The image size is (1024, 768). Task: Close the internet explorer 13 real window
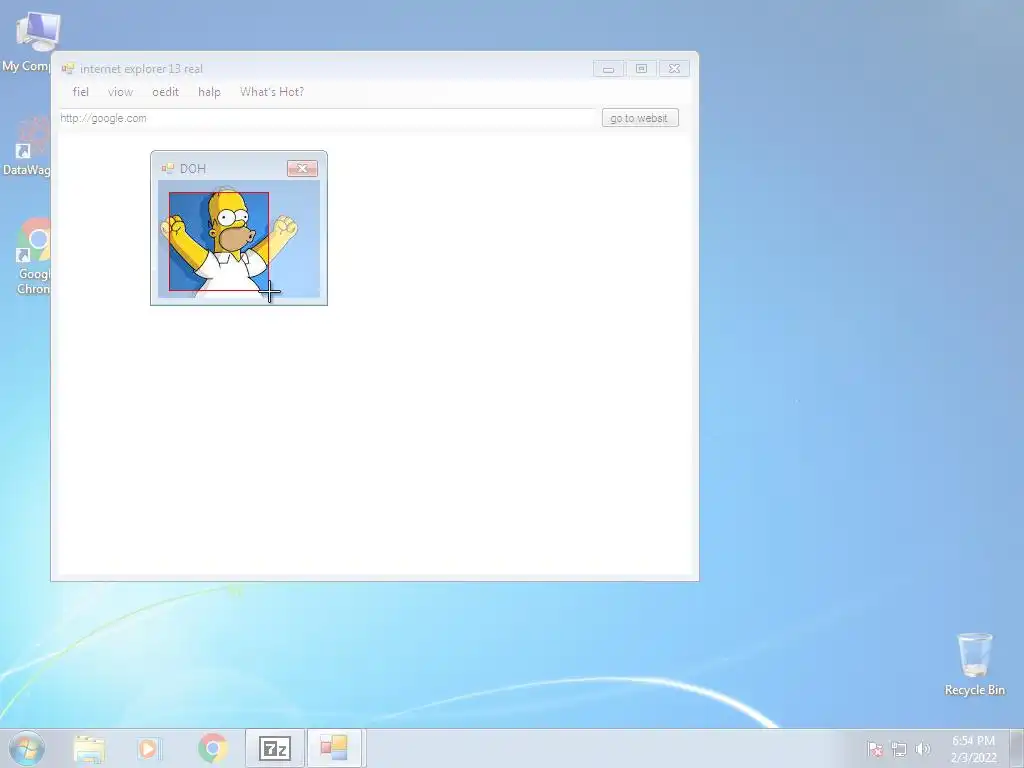coord(675,69)
